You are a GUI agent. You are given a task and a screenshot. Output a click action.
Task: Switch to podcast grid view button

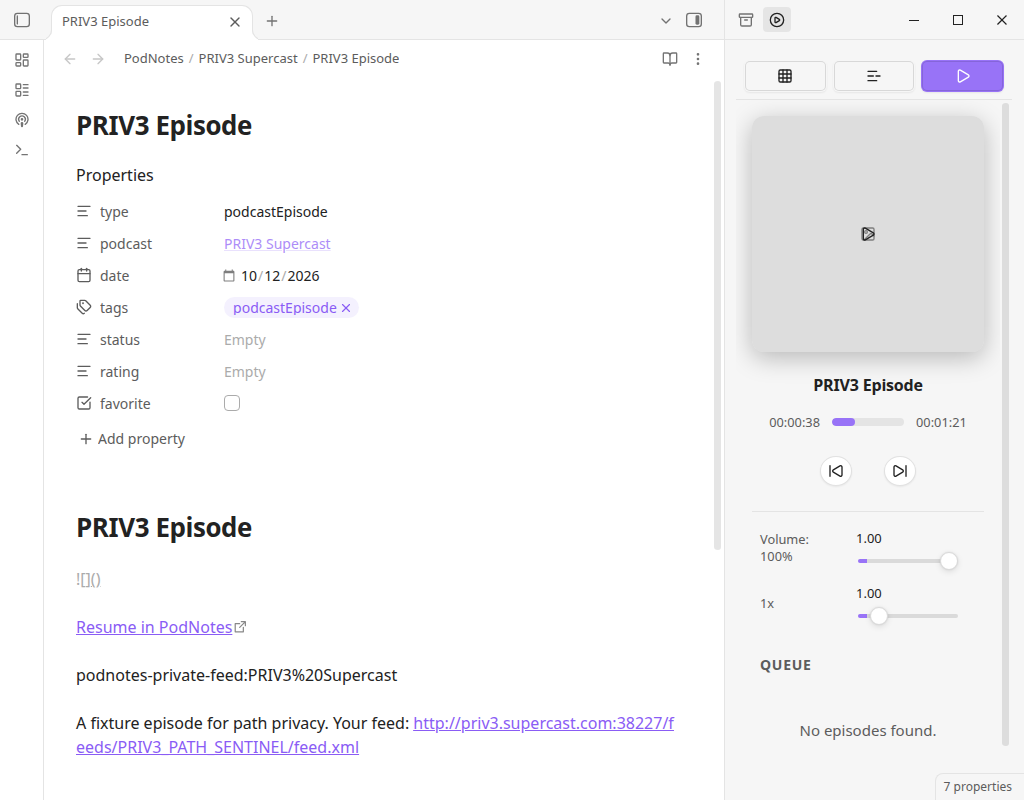(x=785, y=76)
